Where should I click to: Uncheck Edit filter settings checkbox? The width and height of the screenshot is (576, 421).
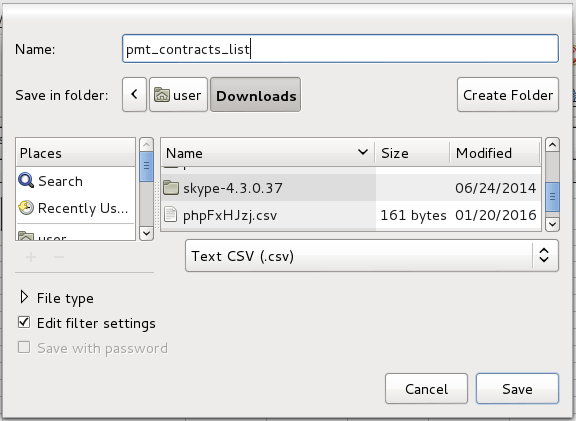[x=24, y=323]
